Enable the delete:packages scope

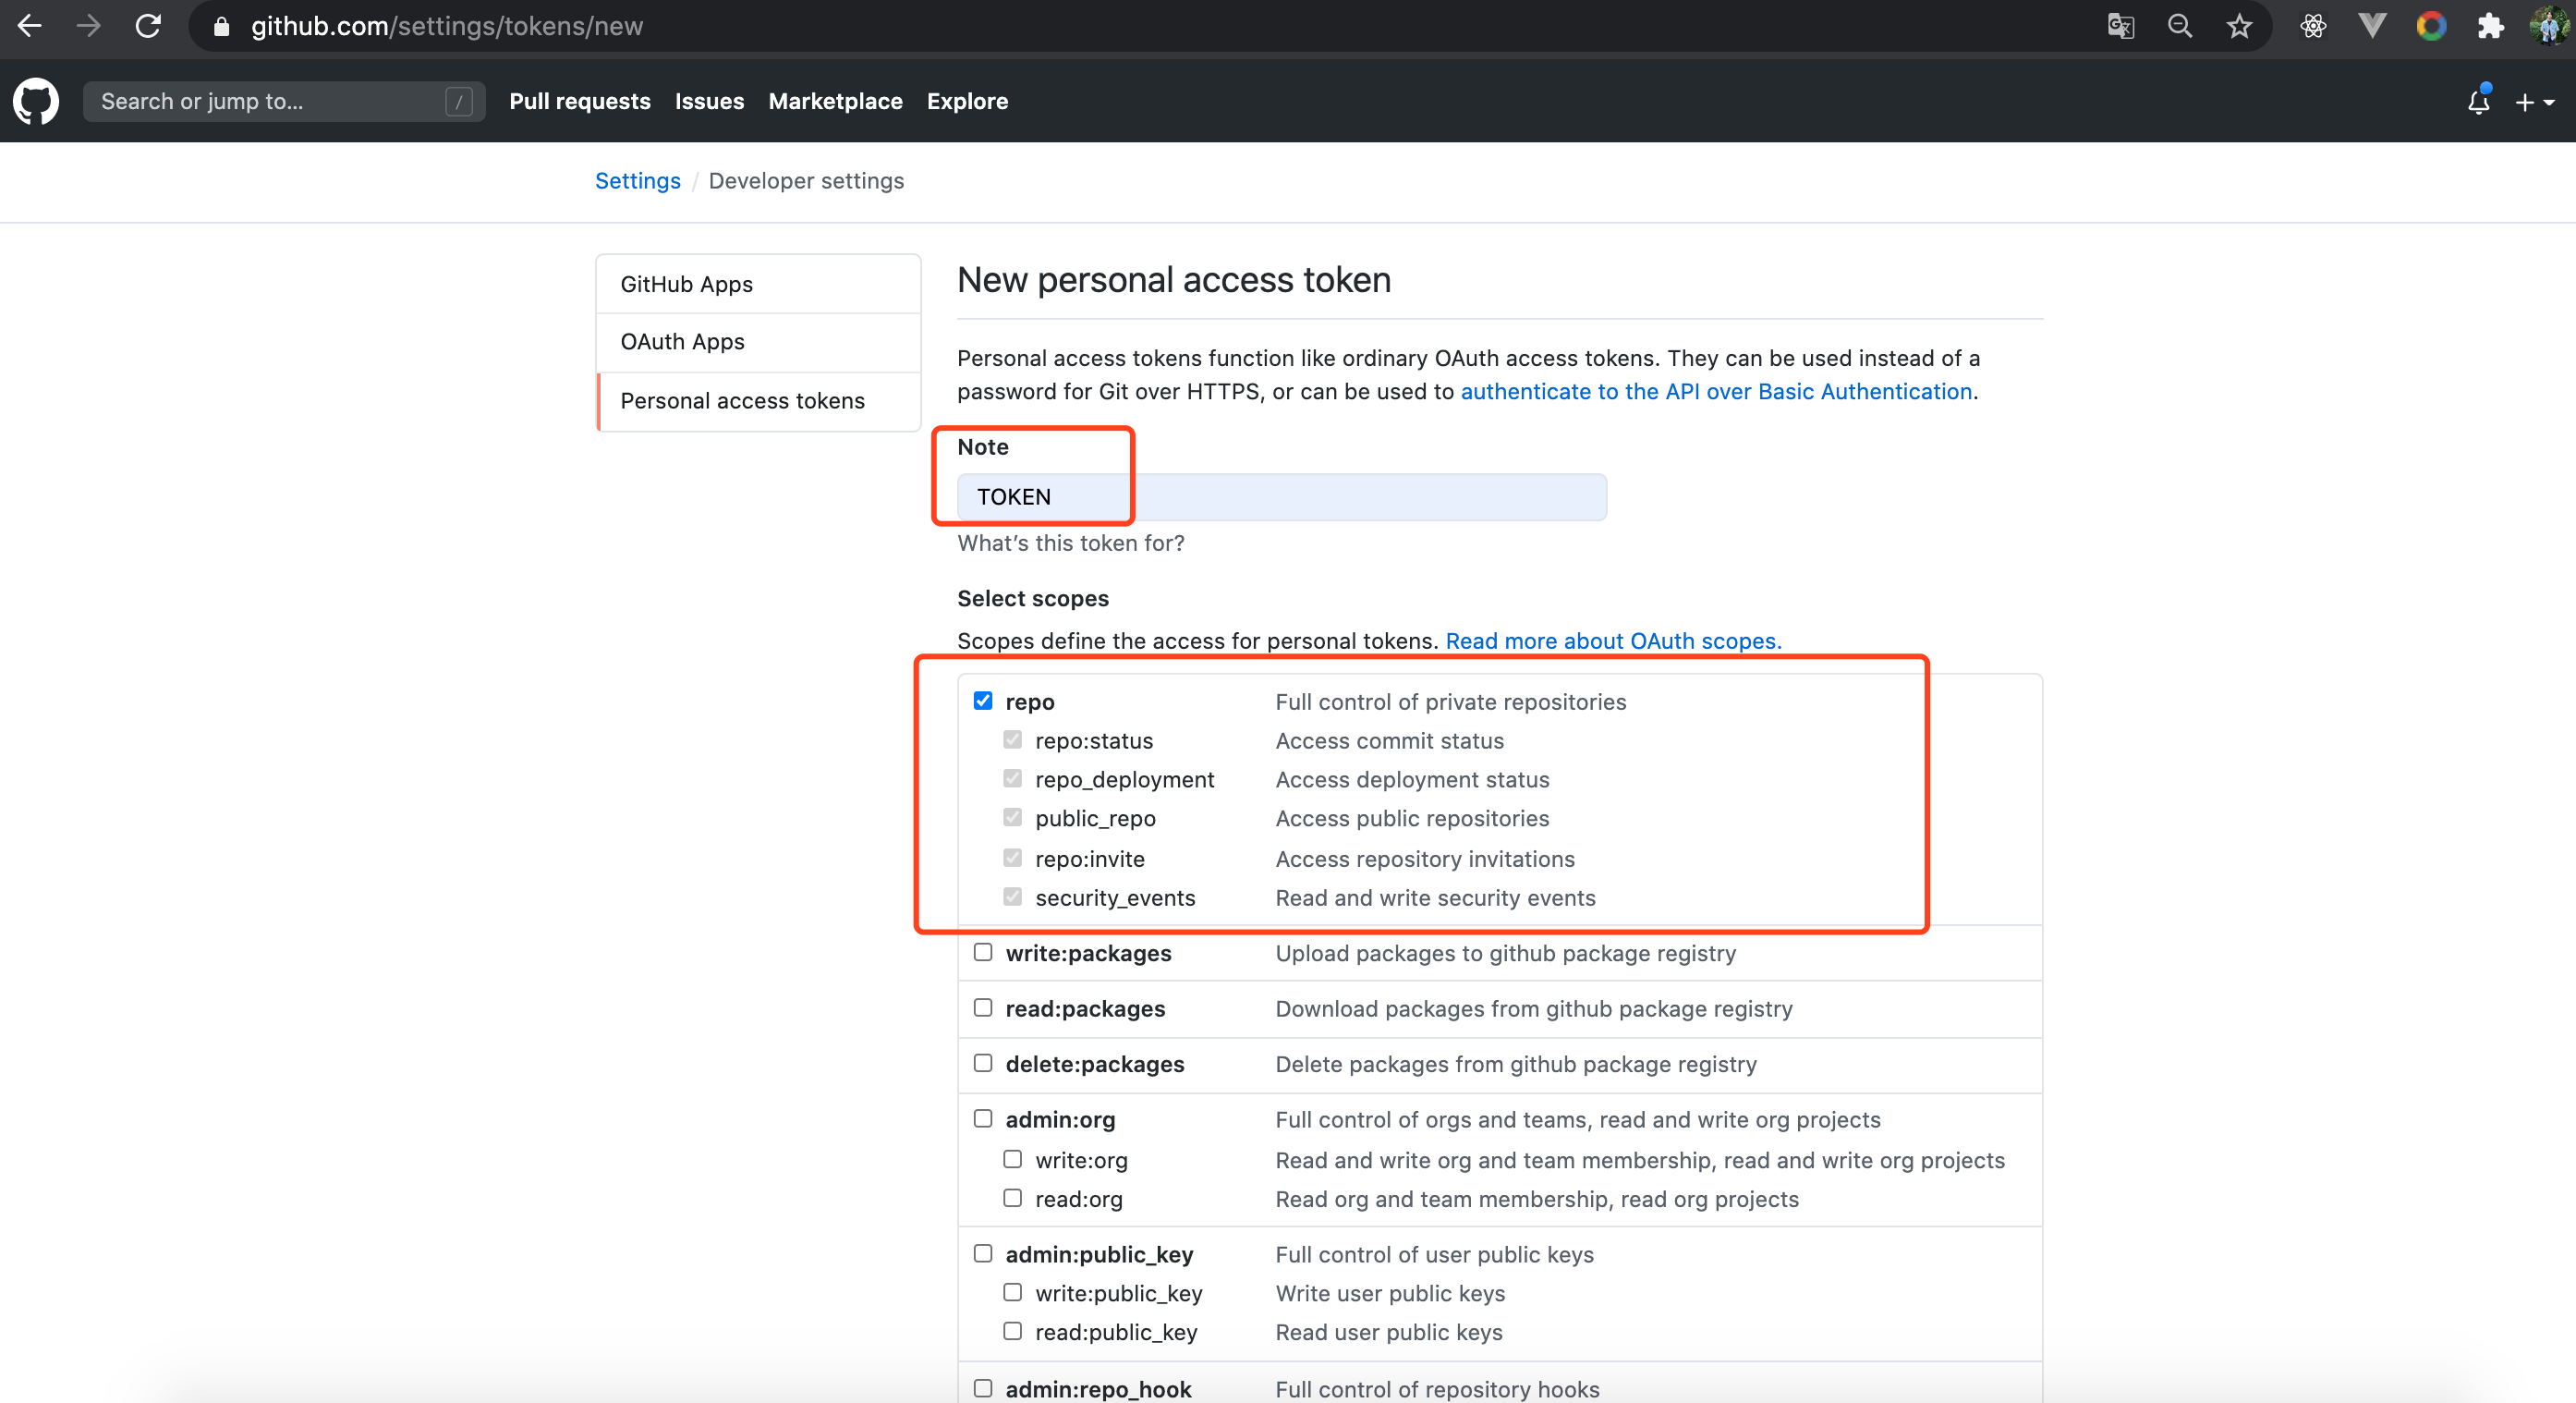[983, 1063]
